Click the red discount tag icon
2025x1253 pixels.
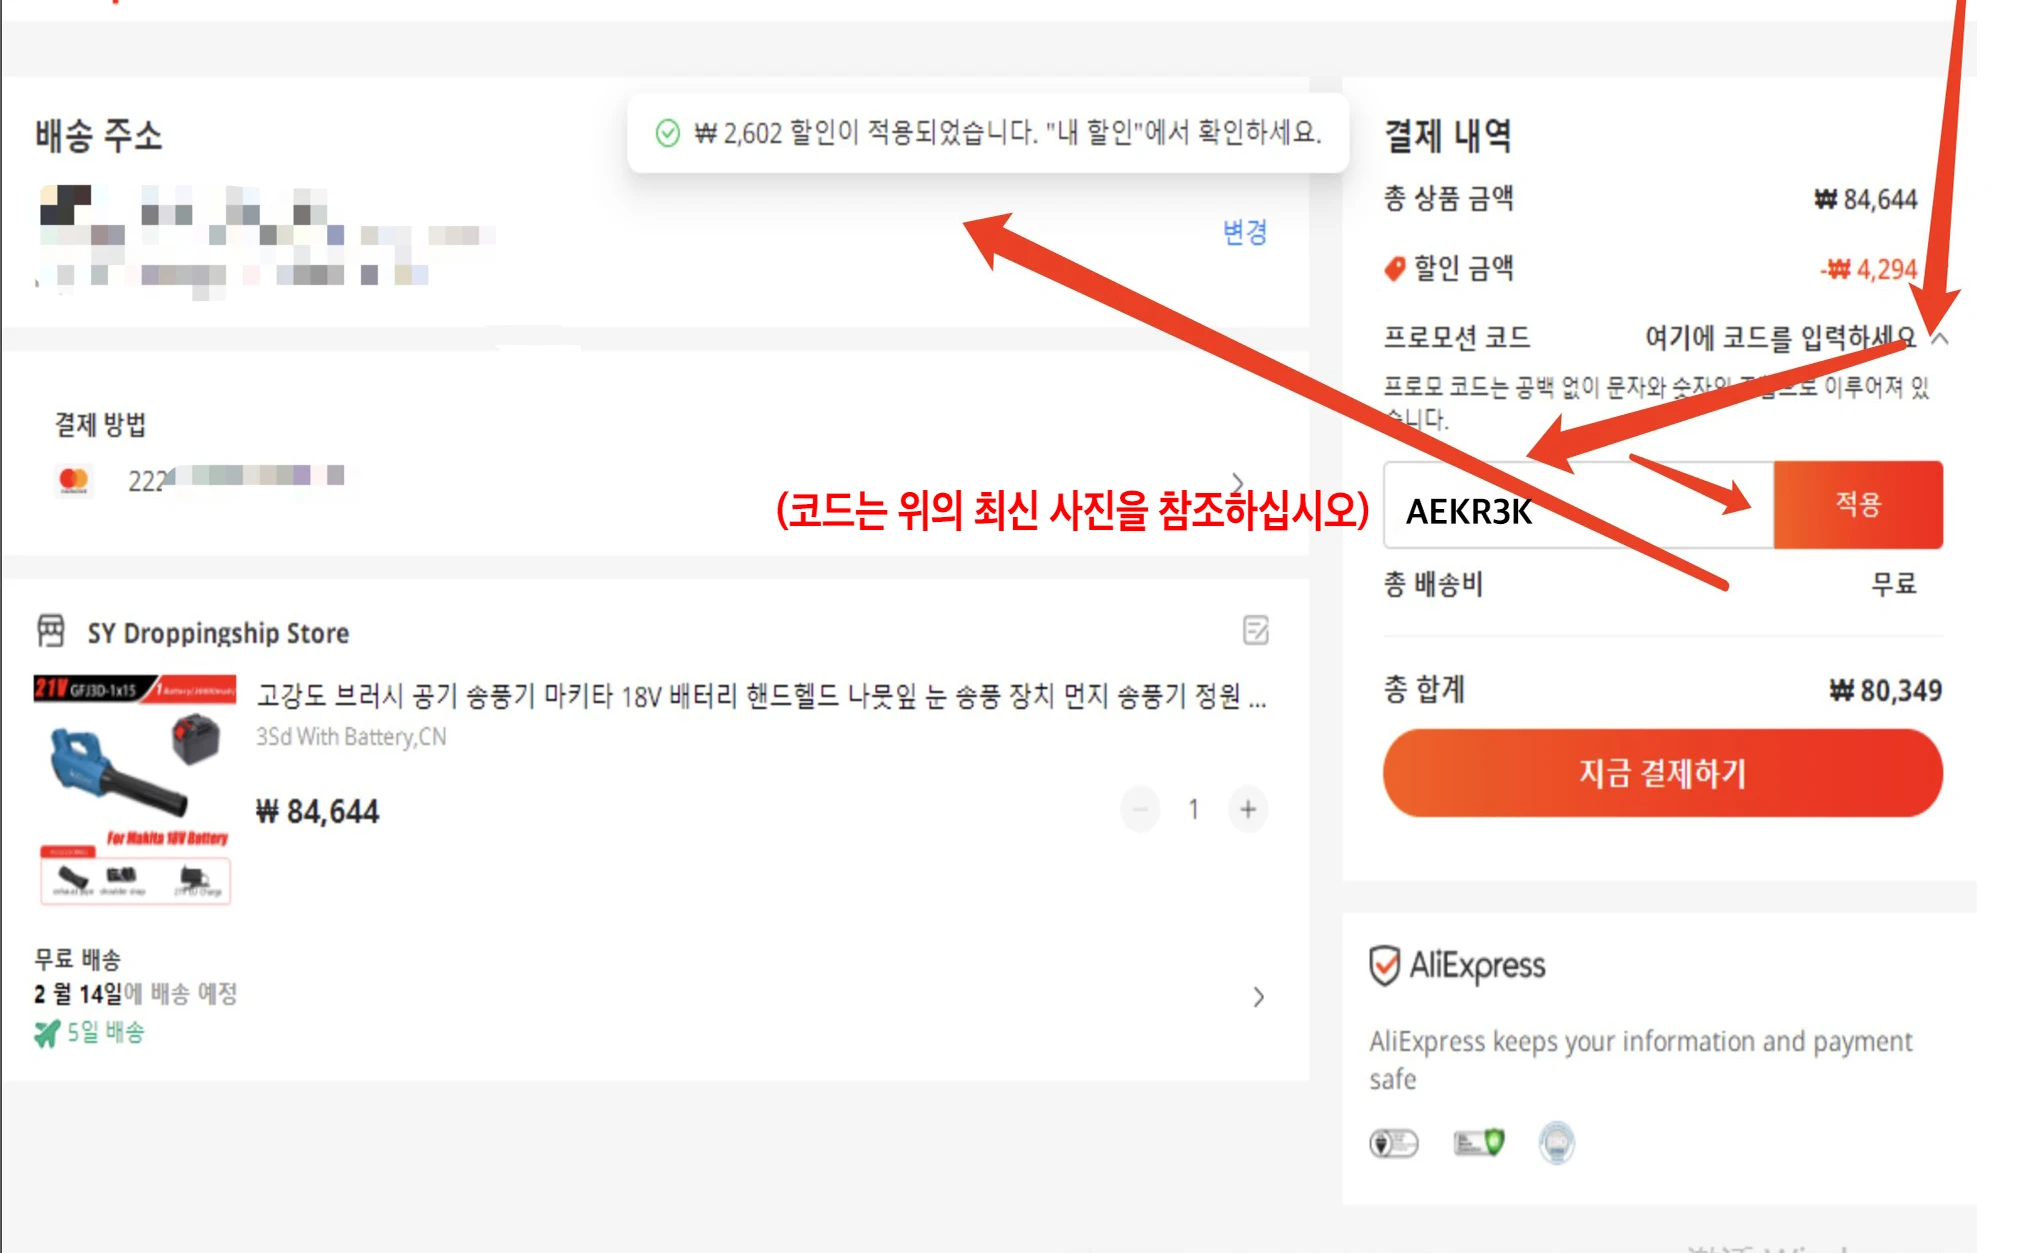click(1394, 268)
